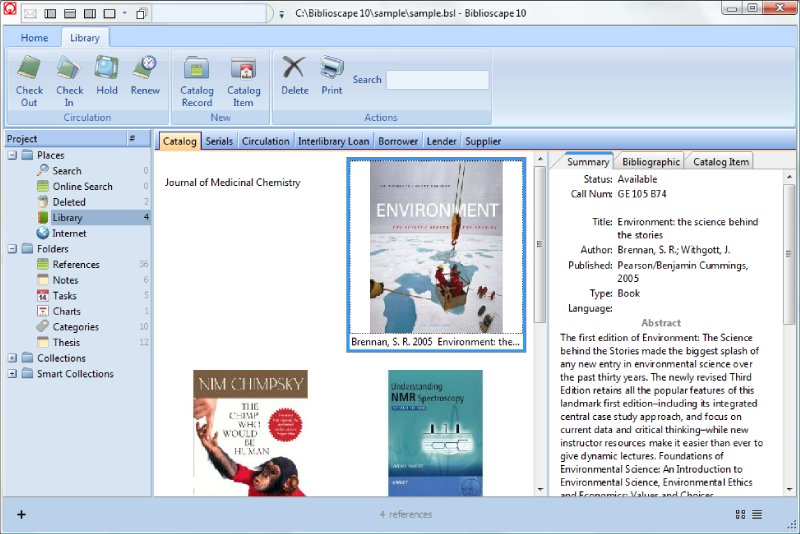Create a new Catalog Item
Image resolution: width=800 pixels, height=534 pixels.
[243, 81]
